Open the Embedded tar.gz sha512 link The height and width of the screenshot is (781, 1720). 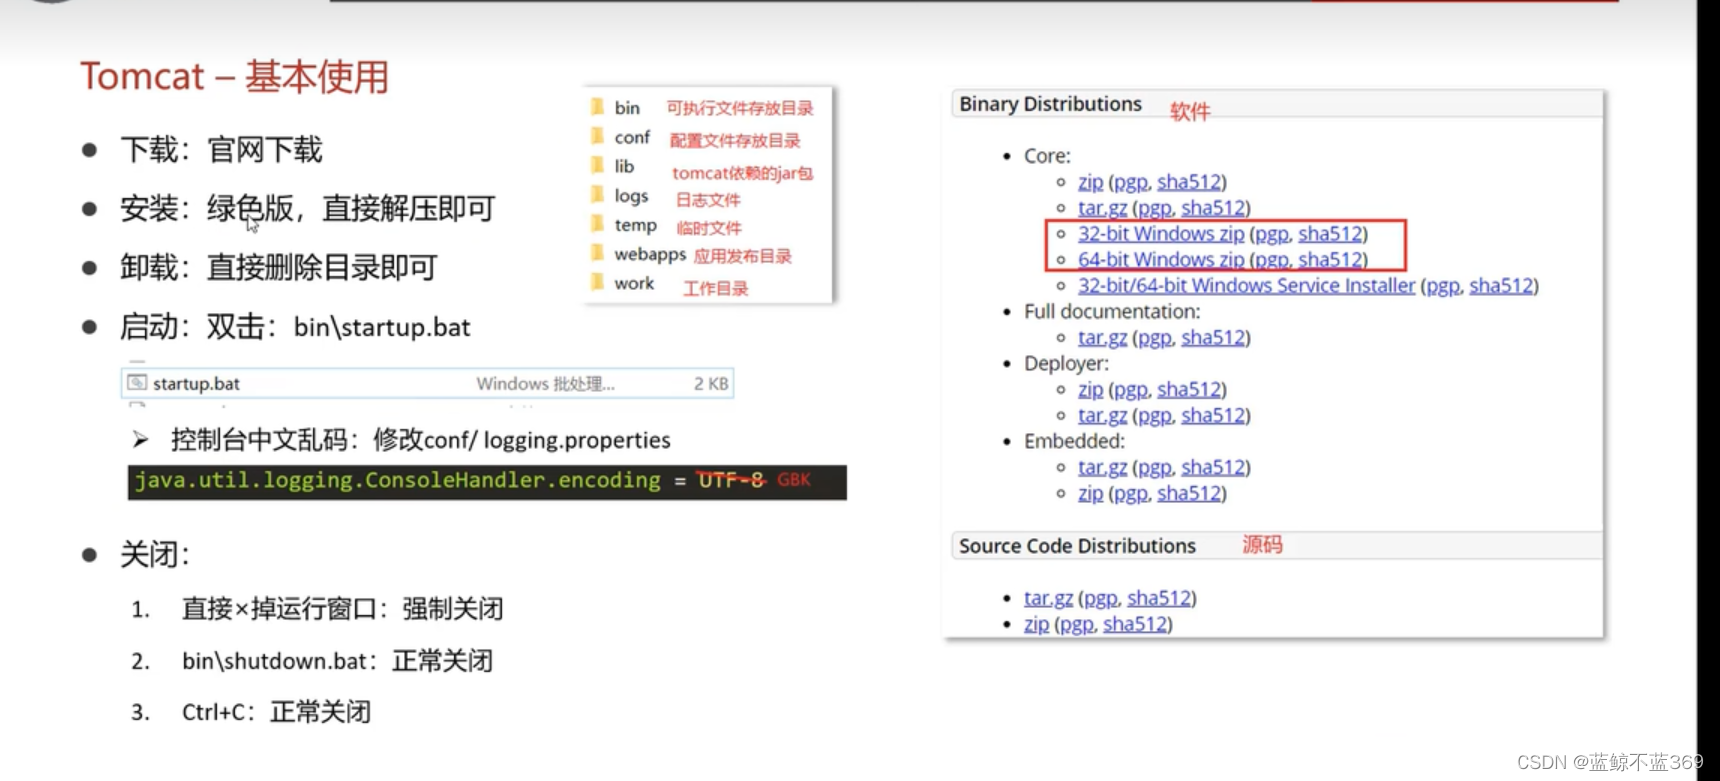tap(1213, 468)
